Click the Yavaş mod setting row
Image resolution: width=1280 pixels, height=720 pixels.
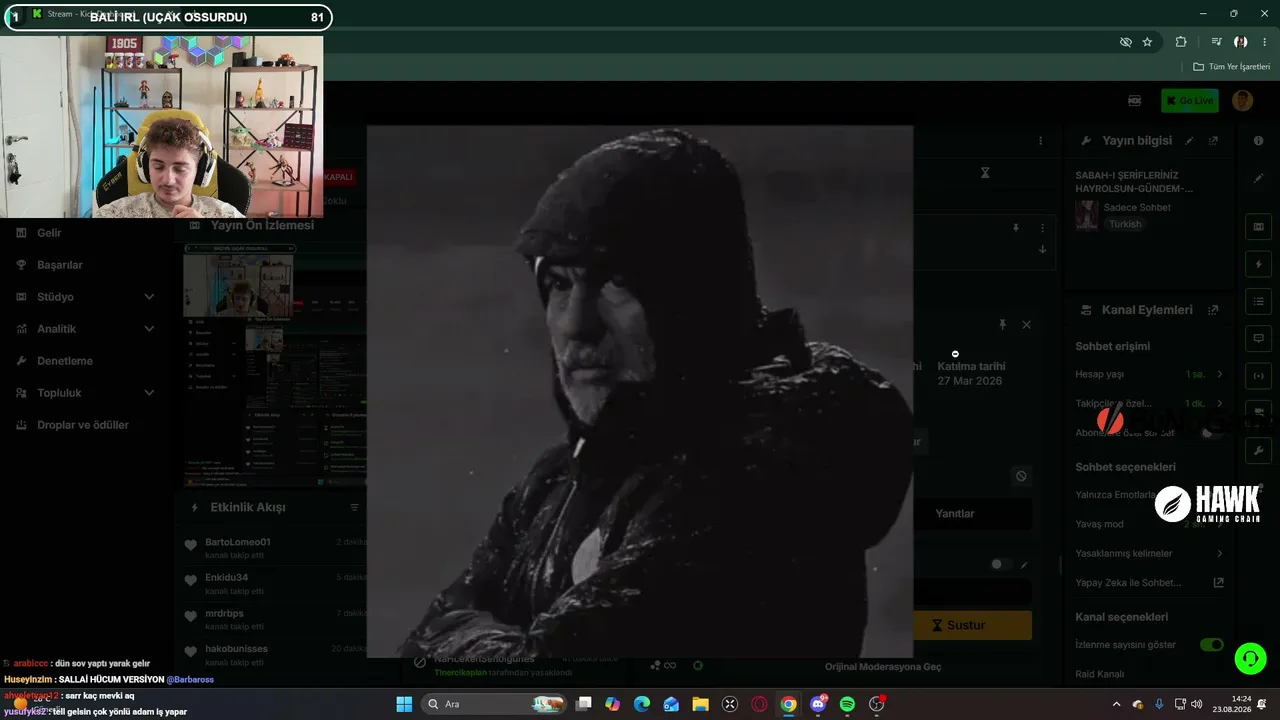coord(1150,524)
